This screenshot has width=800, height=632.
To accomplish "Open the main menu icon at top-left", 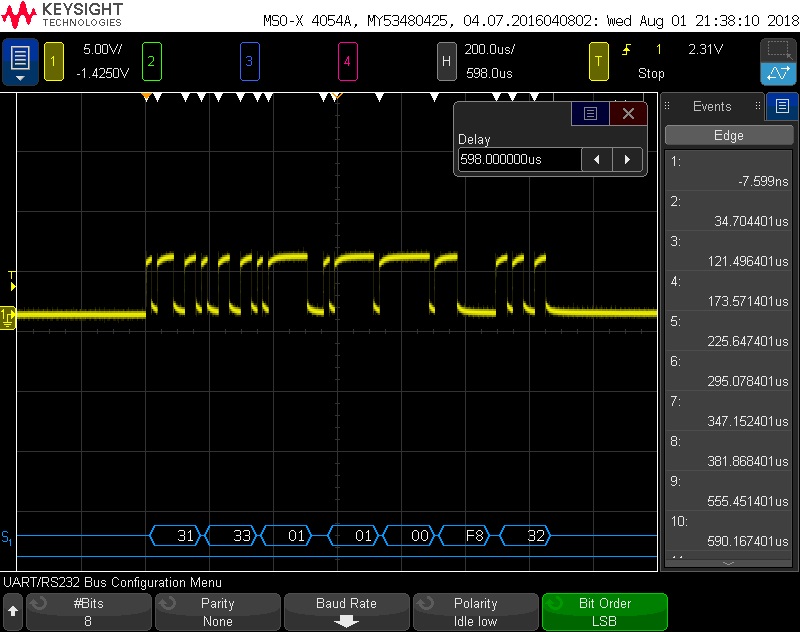I will tap(20, 61).
